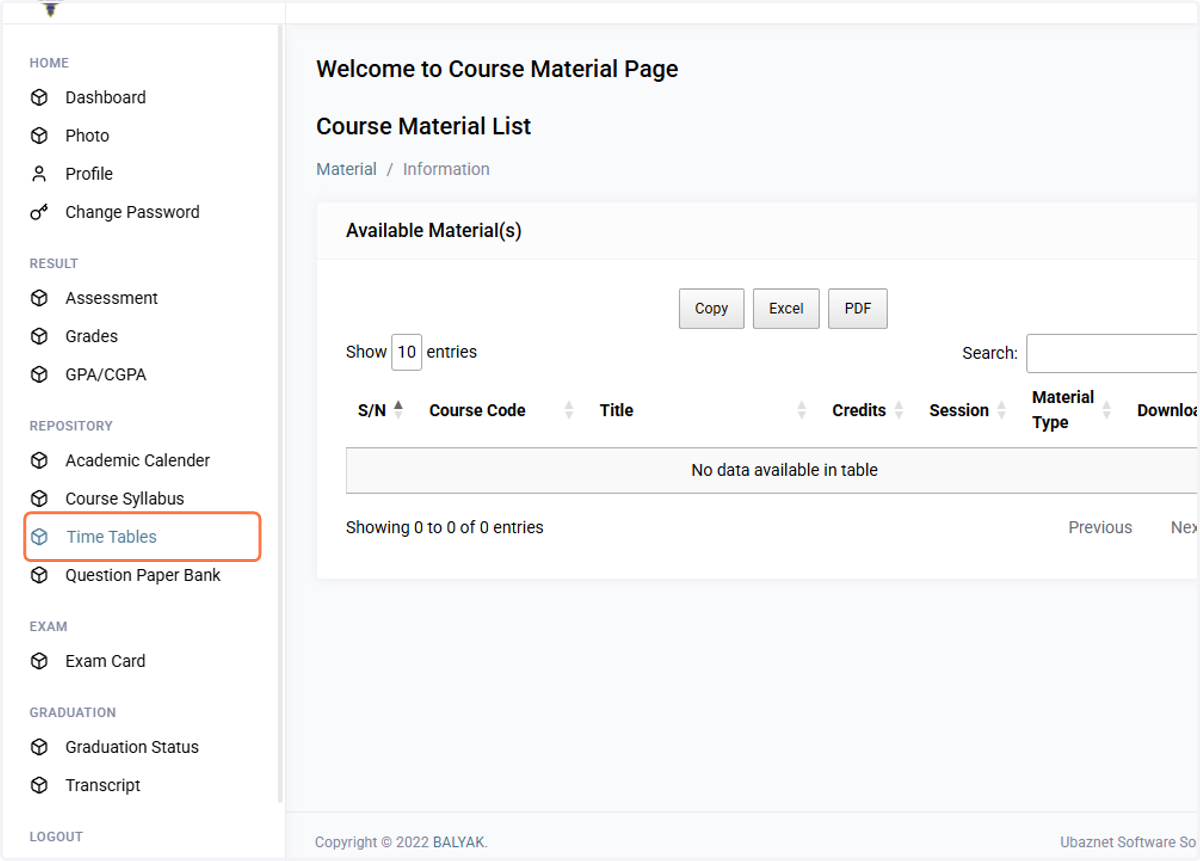Click the cube icon beside Graduation Status
The width and height of the screenshot is (1200, 861).
pyautogui.click(x=39, y=747)
